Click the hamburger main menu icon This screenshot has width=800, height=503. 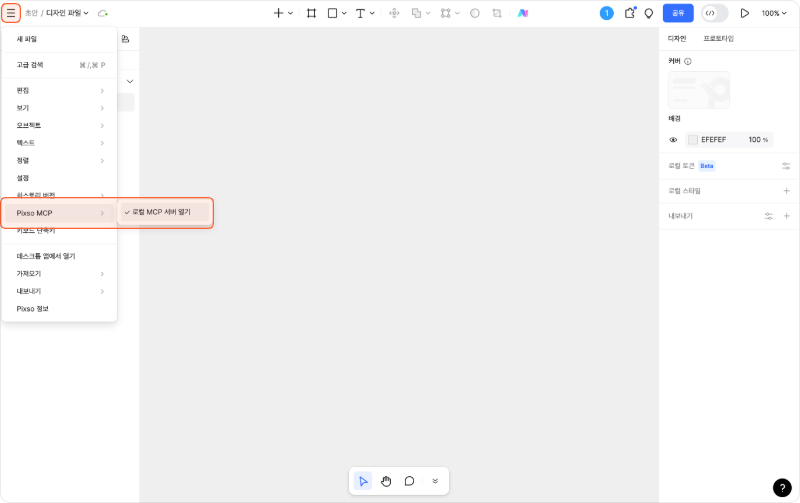tap(11, 13)
